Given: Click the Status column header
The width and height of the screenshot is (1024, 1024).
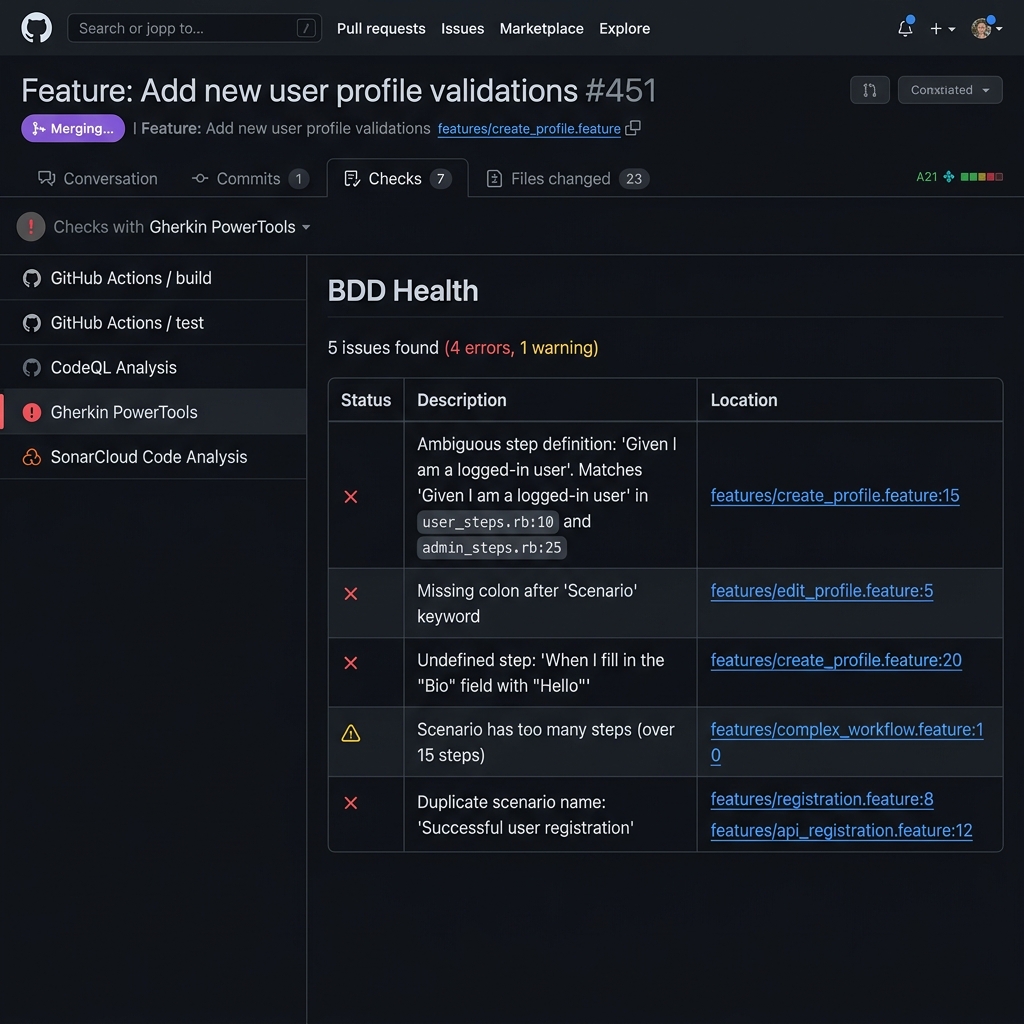Looking at the screenshot, I should [x=366, y=400].
